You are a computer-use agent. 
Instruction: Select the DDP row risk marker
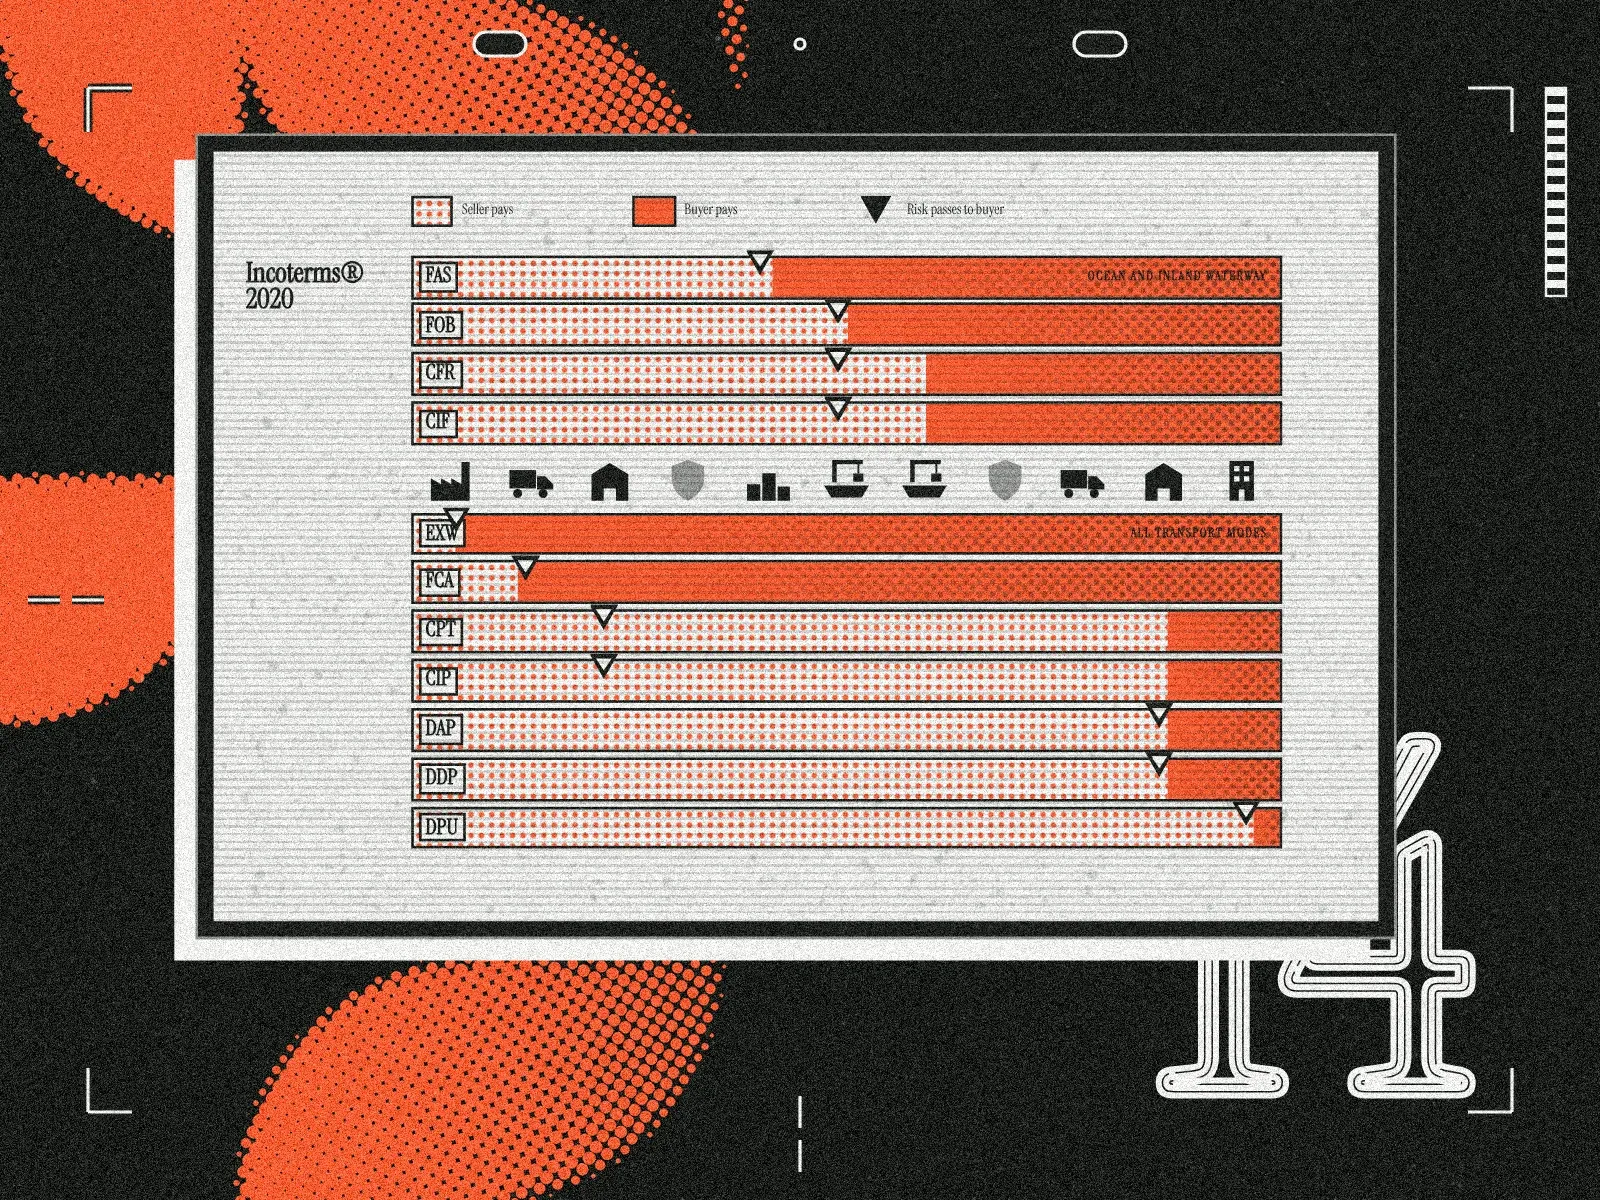(1158, 763)
